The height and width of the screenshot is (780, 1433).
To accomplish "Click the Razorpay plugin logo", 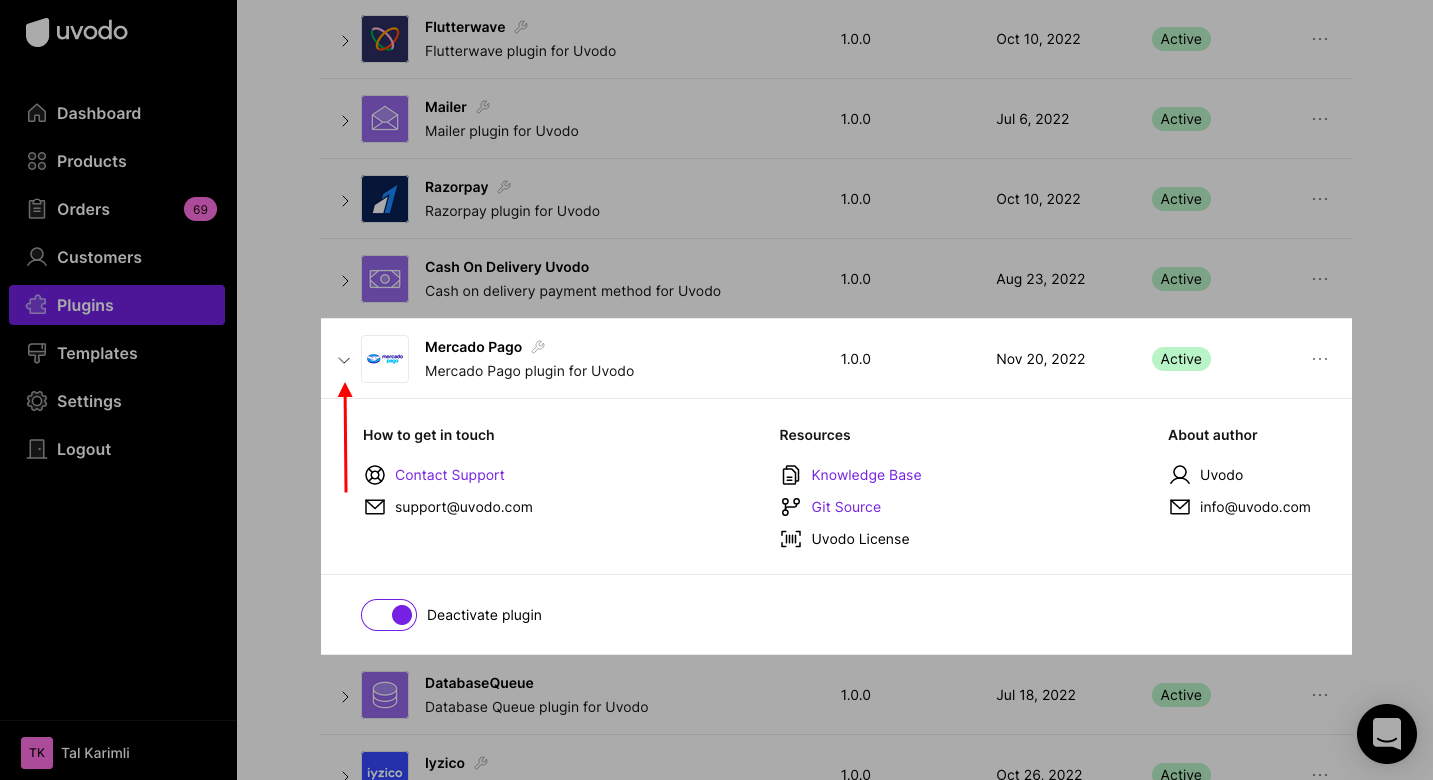I will pyautogui.click(x=385, y=199).
